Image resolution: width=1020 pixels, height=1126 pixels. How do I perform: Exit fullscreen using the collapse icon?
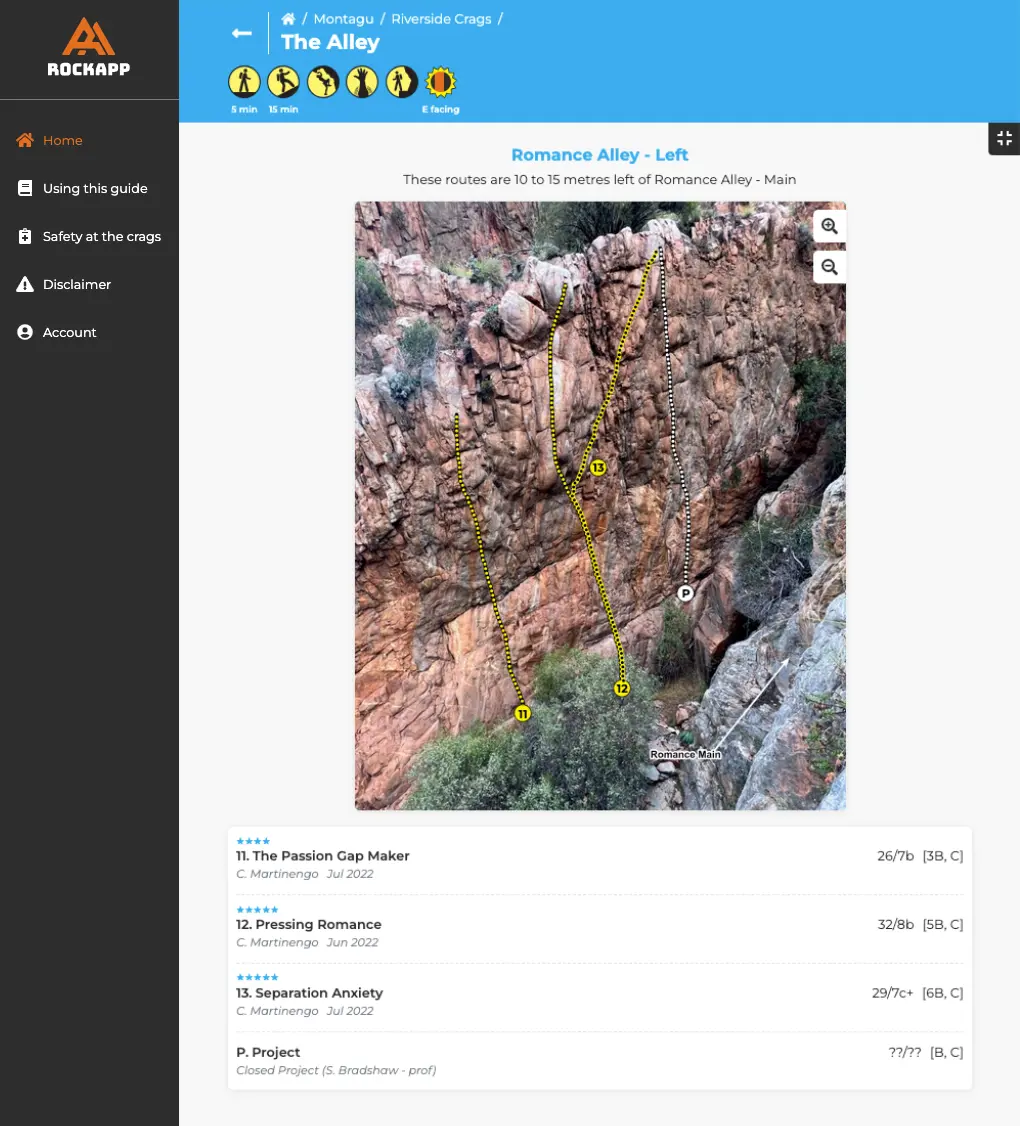(x=1004, y=139)
